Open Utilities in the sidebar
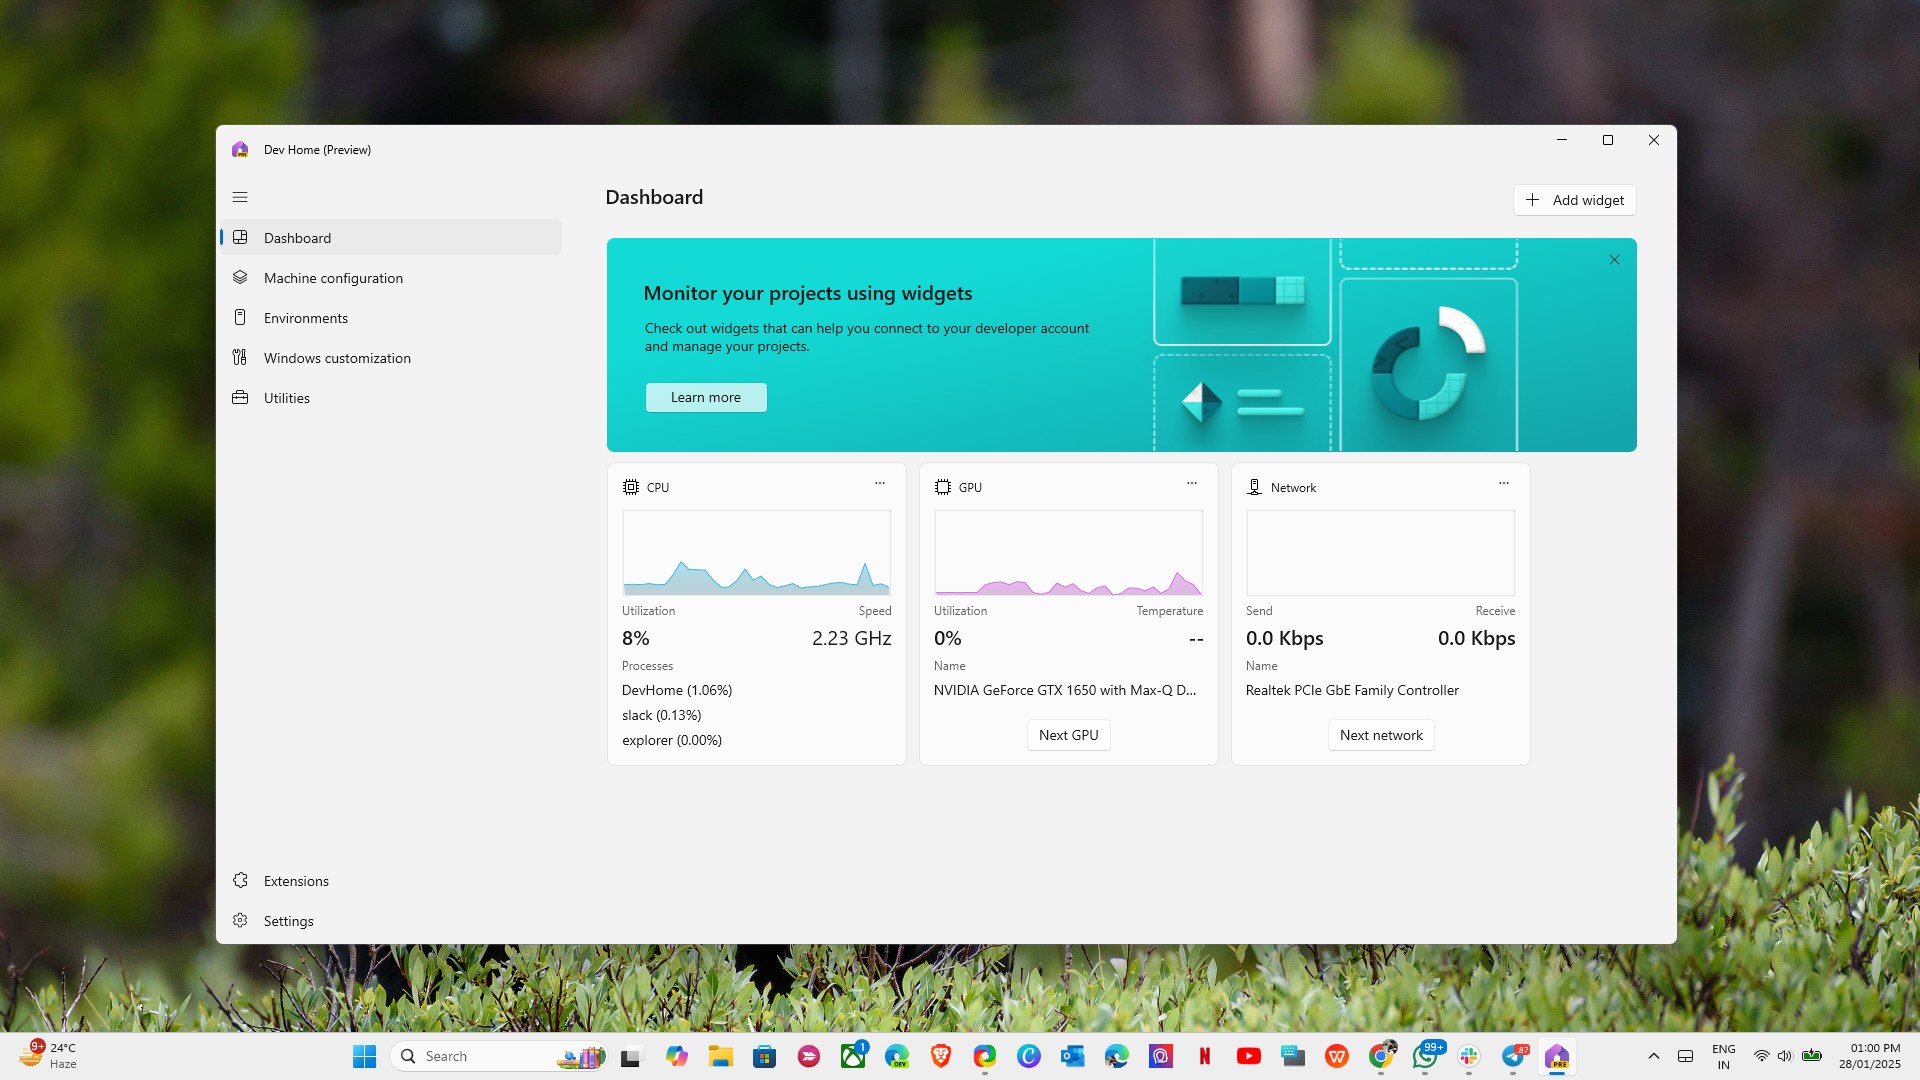This screenshot has width=1920, height=1080. [x=287, y=397]
